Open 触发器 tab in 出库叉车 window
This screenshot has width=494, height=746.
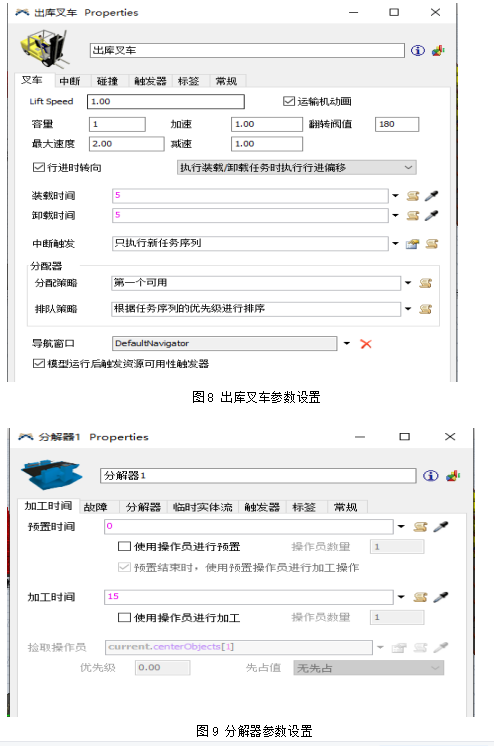[x=150, y=81]
